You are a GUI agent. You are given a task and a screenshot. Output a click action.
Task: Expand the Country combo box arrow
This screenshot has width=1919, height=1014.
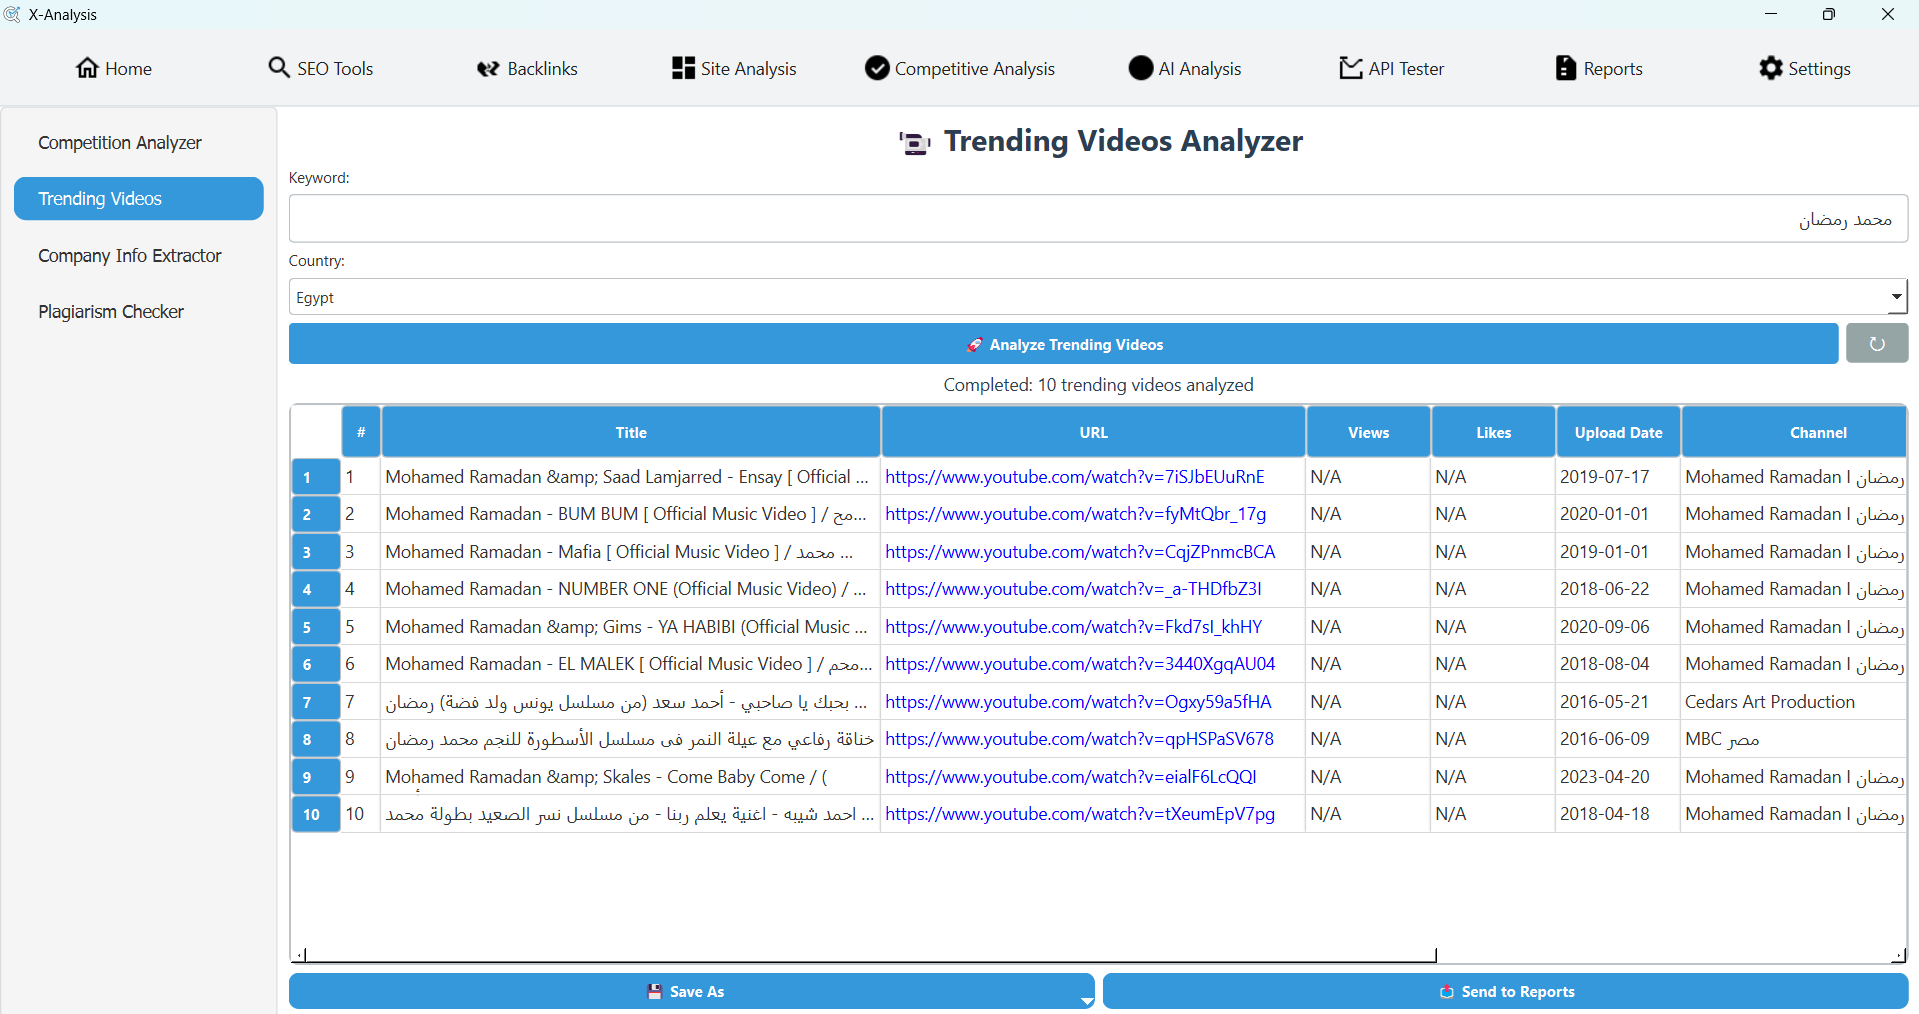[1896, 297]
